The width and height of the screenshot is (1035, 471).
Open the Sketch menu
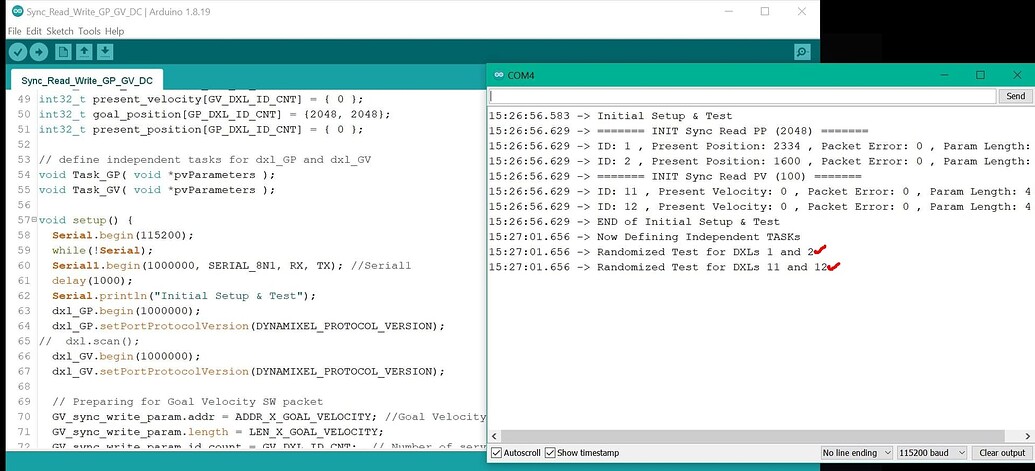click(x=60, y=31)
